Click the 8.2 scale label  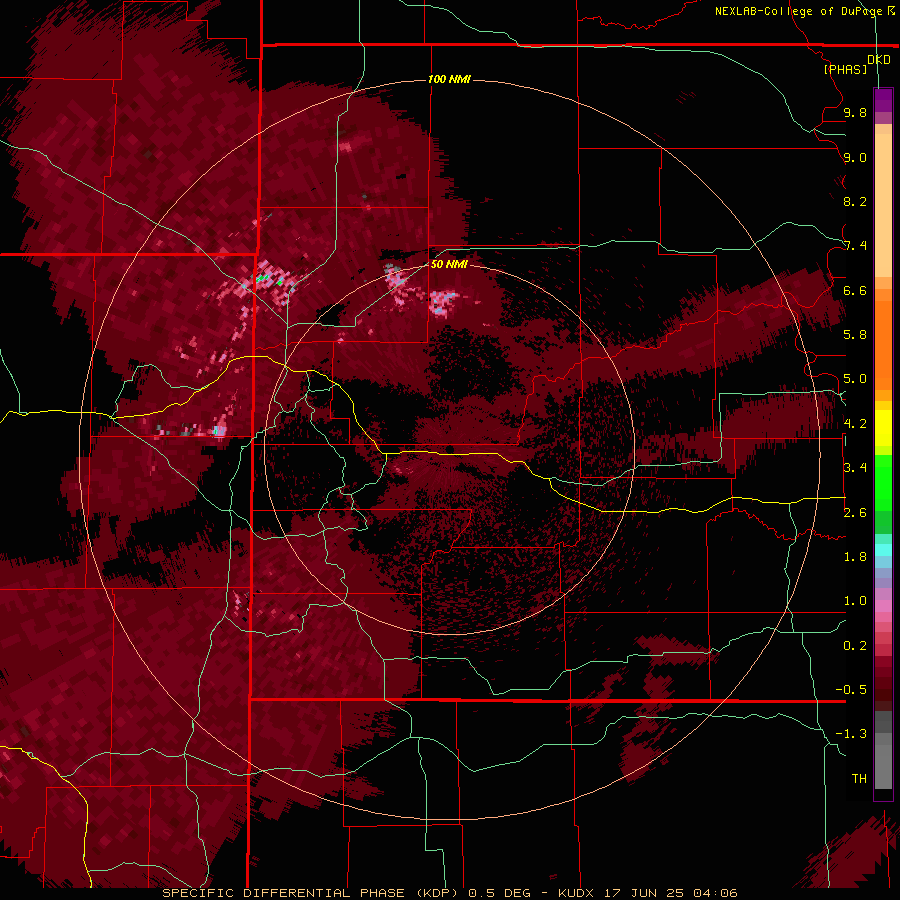(855, 201)
